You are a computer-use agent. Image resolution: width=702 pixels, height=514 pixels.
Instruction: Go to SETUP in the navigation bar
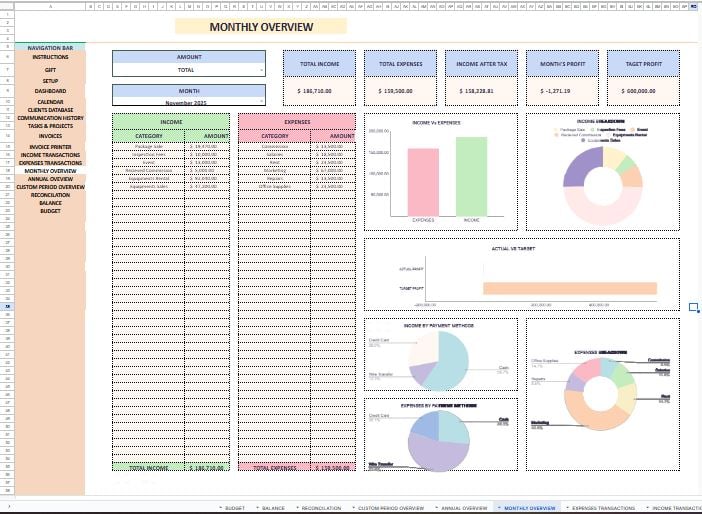point(50,81)
